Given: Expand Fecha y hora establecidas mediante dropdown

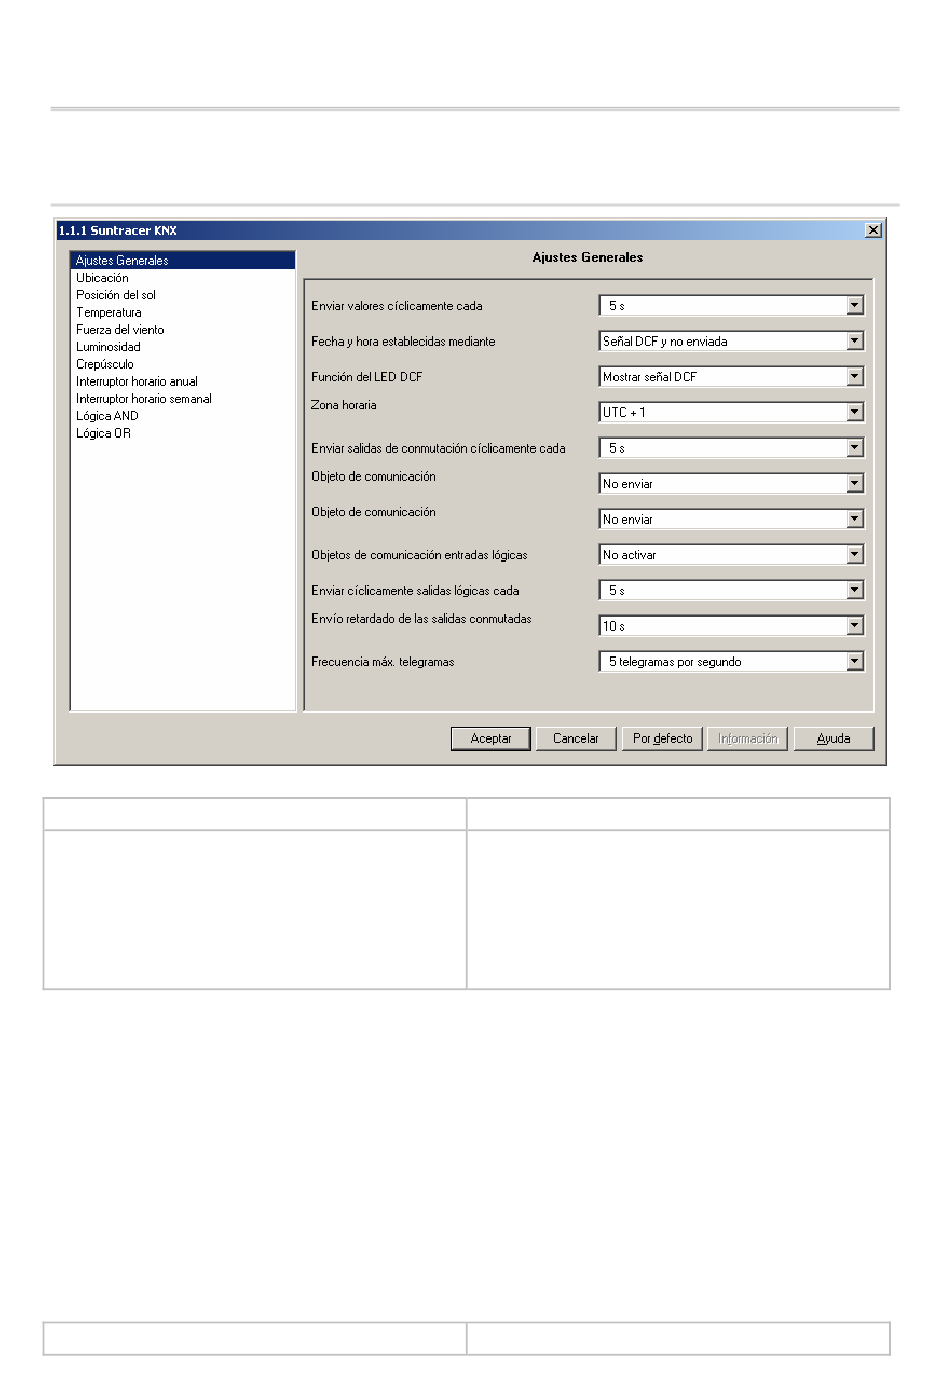Looking at the screenshot, I should 854,341.
